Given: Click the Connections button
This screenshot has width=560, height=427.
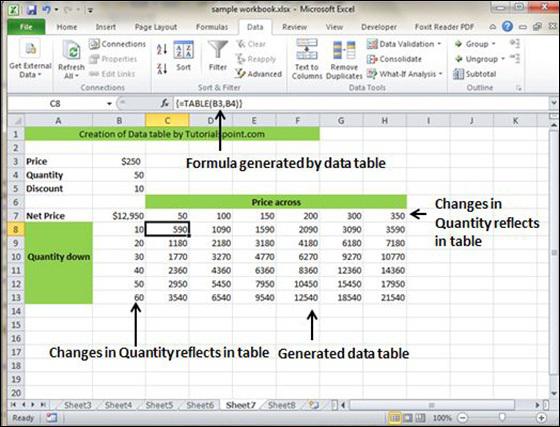Looking at the screenshot, I should [118, 44].
